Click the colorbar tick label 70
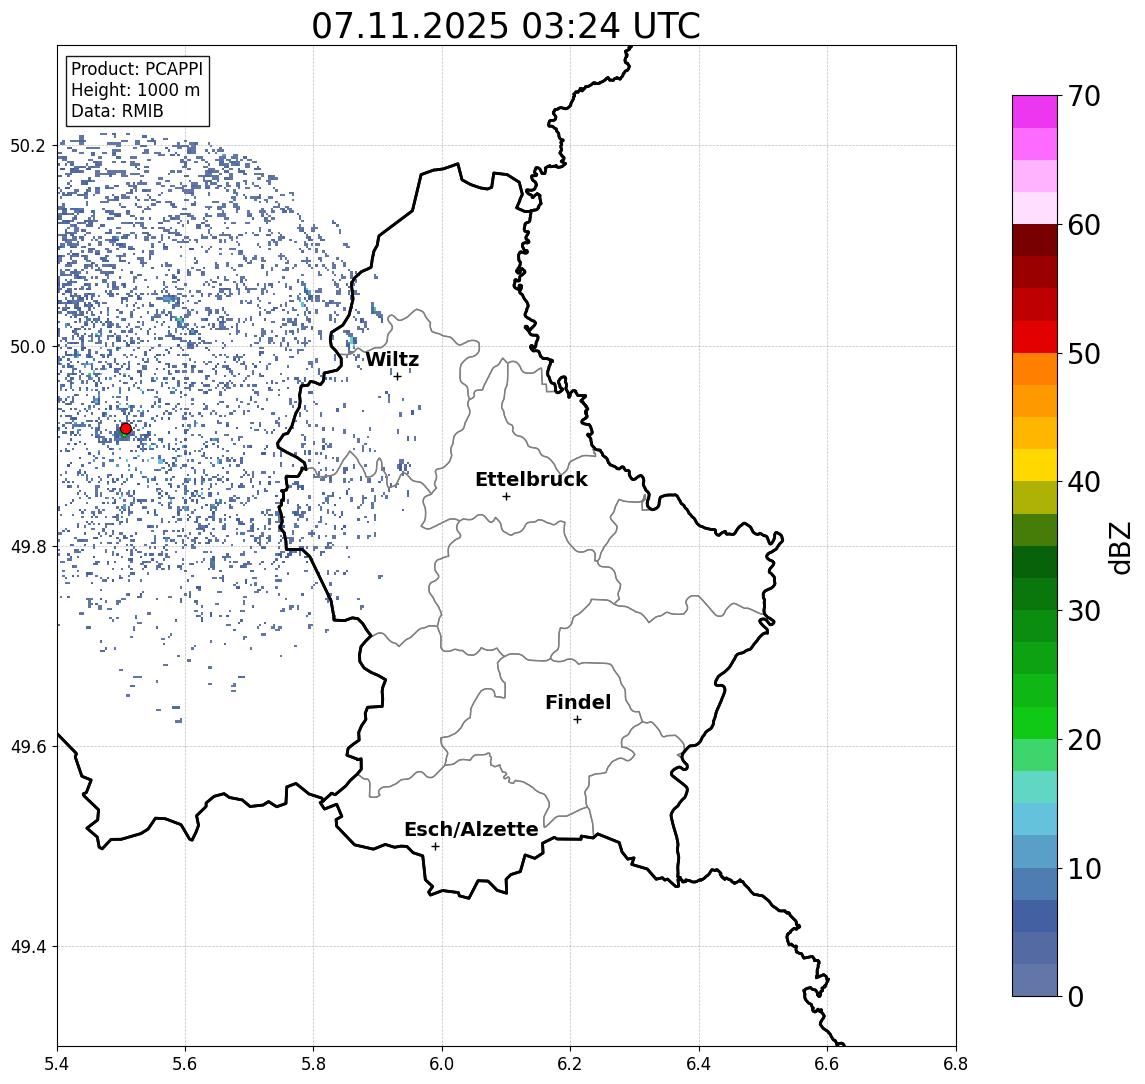This screenshot has width=1145, height=1084. tap(1084, 96)
